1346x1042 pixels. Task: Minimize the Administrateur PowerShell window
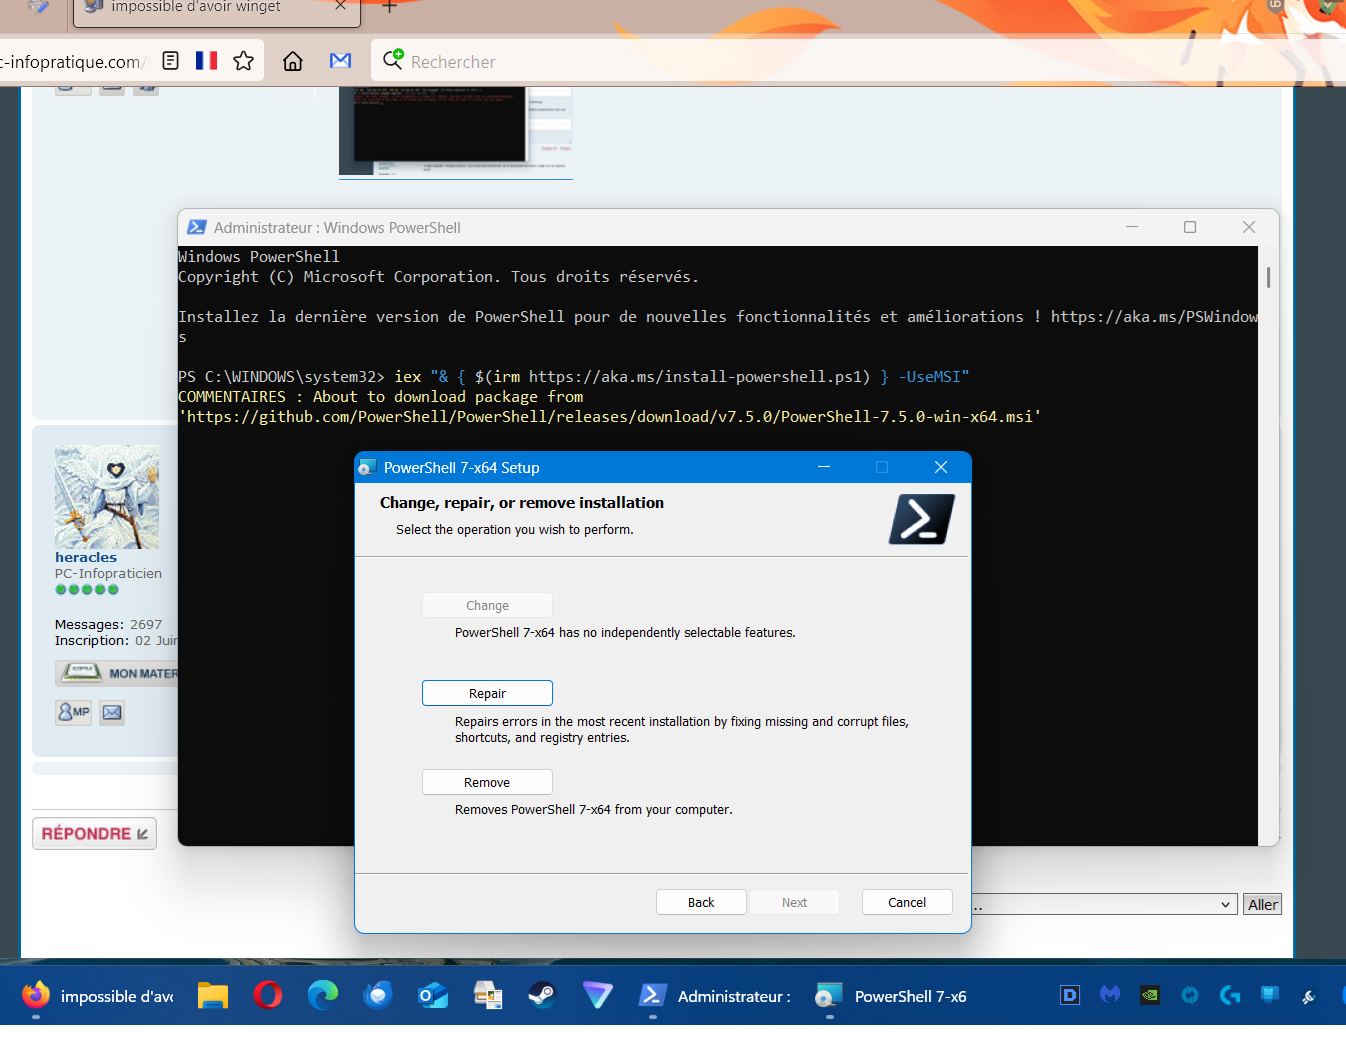[x=1132, y=227]
